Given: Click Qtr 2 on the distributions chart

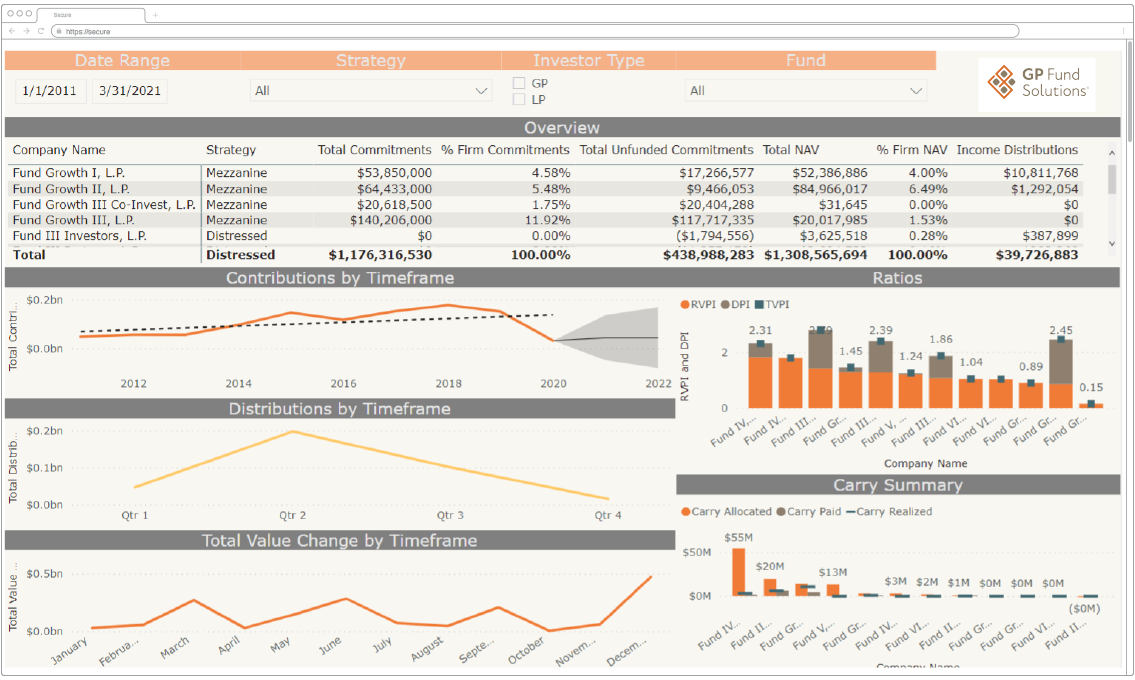Looking at the screenshot, I should click(x=292, y=516).
